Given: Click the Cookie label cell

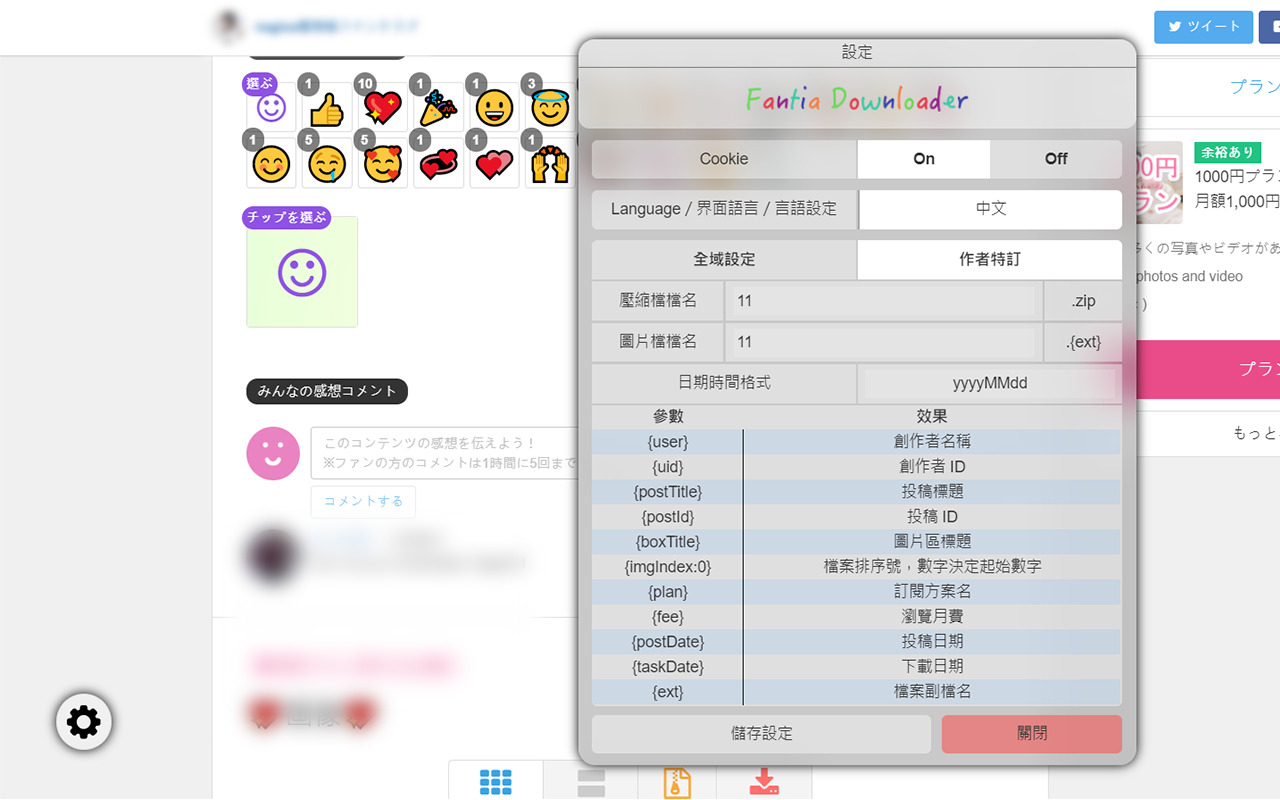Looking at the screenshot, I should [x=724, y=159].
